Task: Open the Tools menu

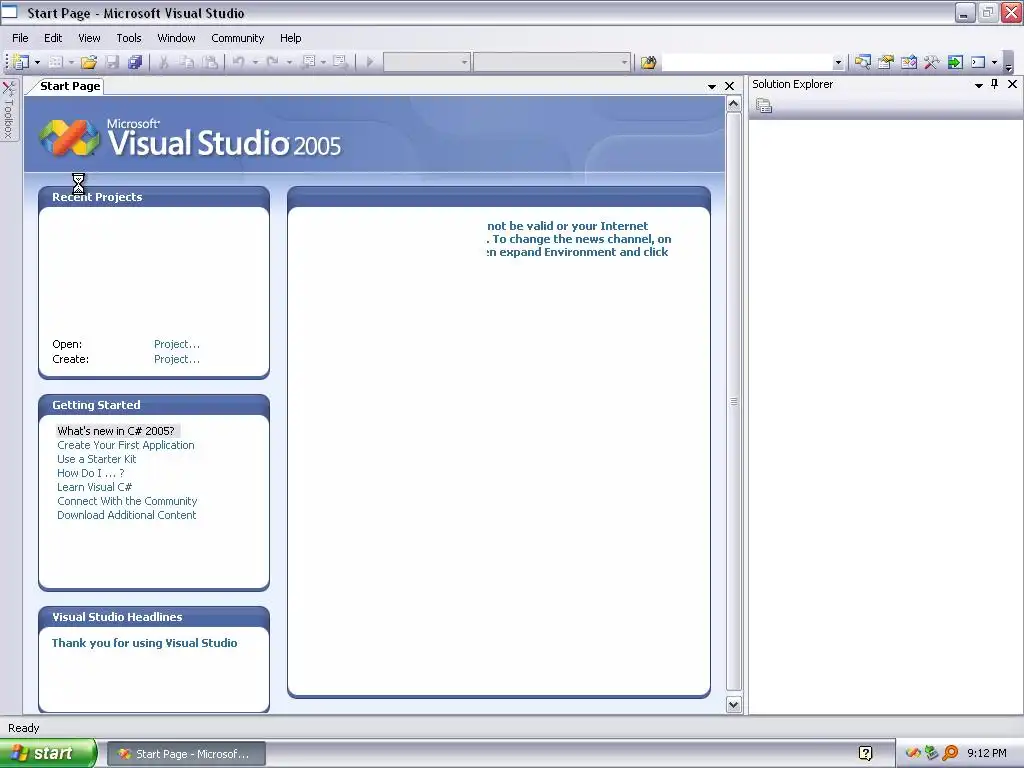Action: 129,38
